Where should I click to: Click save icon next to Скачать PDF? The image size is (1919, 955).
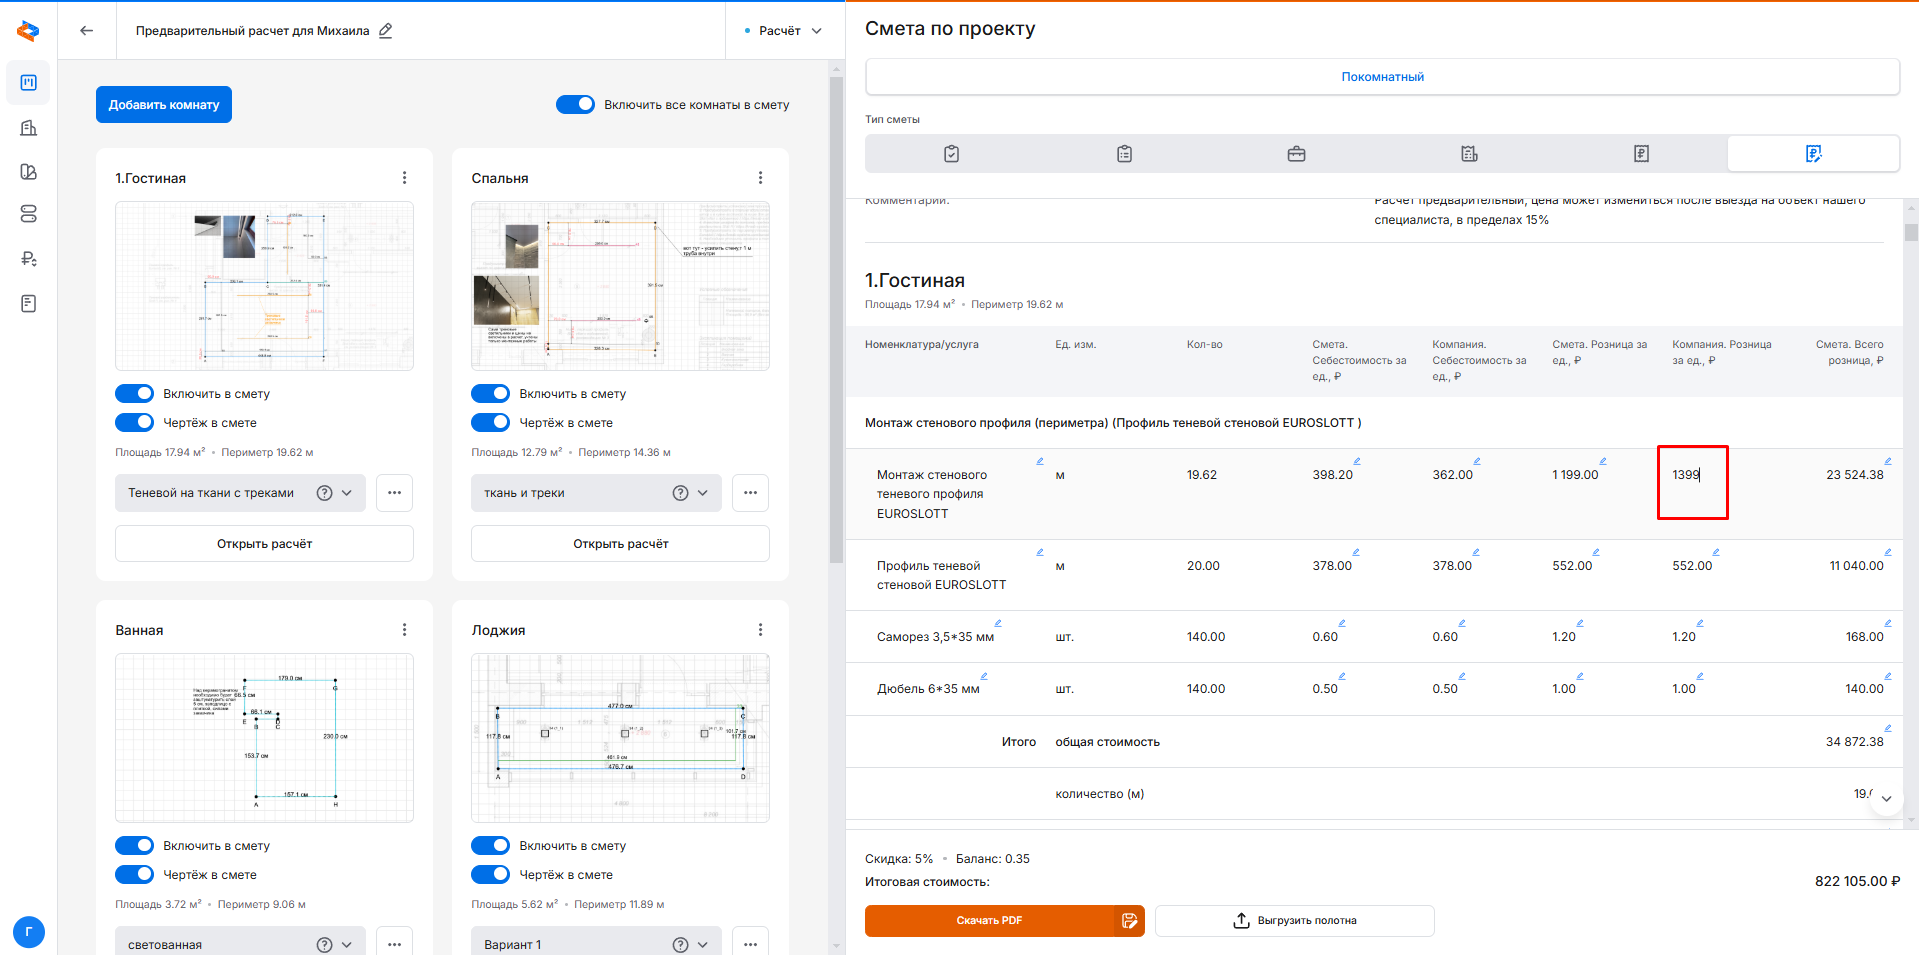(x=1129, y=921)
